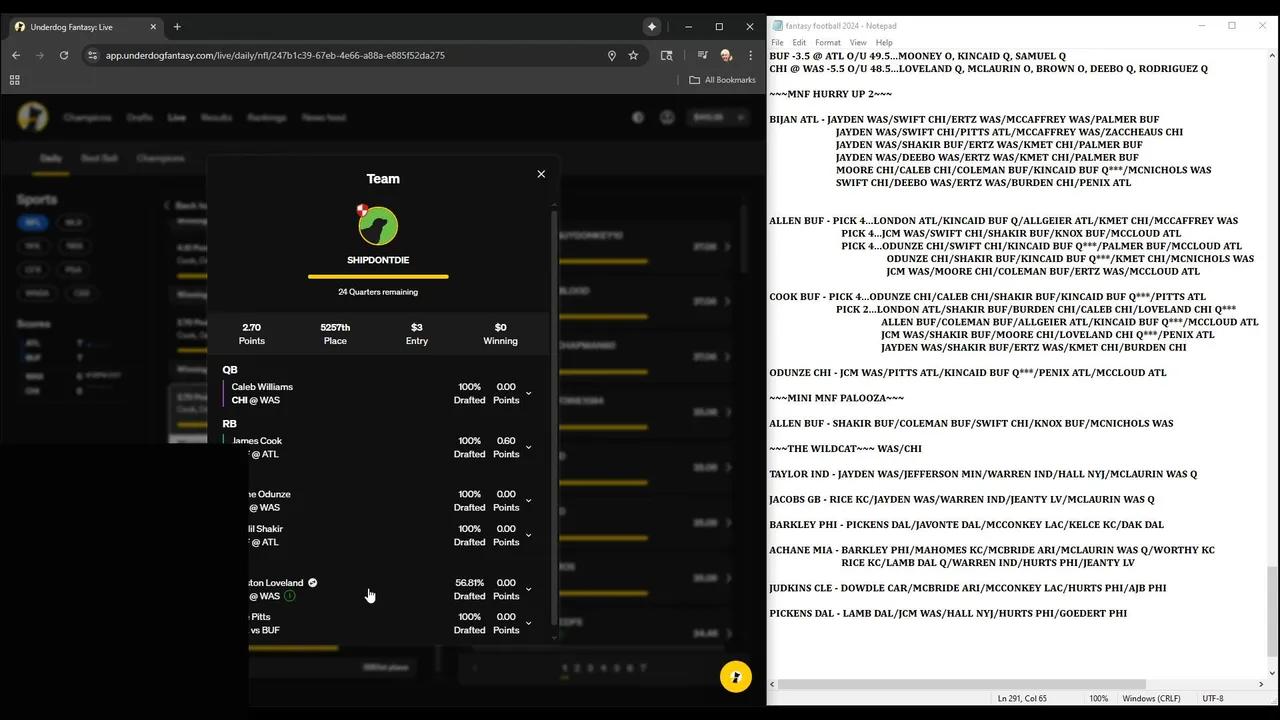Expand Loveland row chevron
Viewport: 1280px width, 720px height.
529,589
